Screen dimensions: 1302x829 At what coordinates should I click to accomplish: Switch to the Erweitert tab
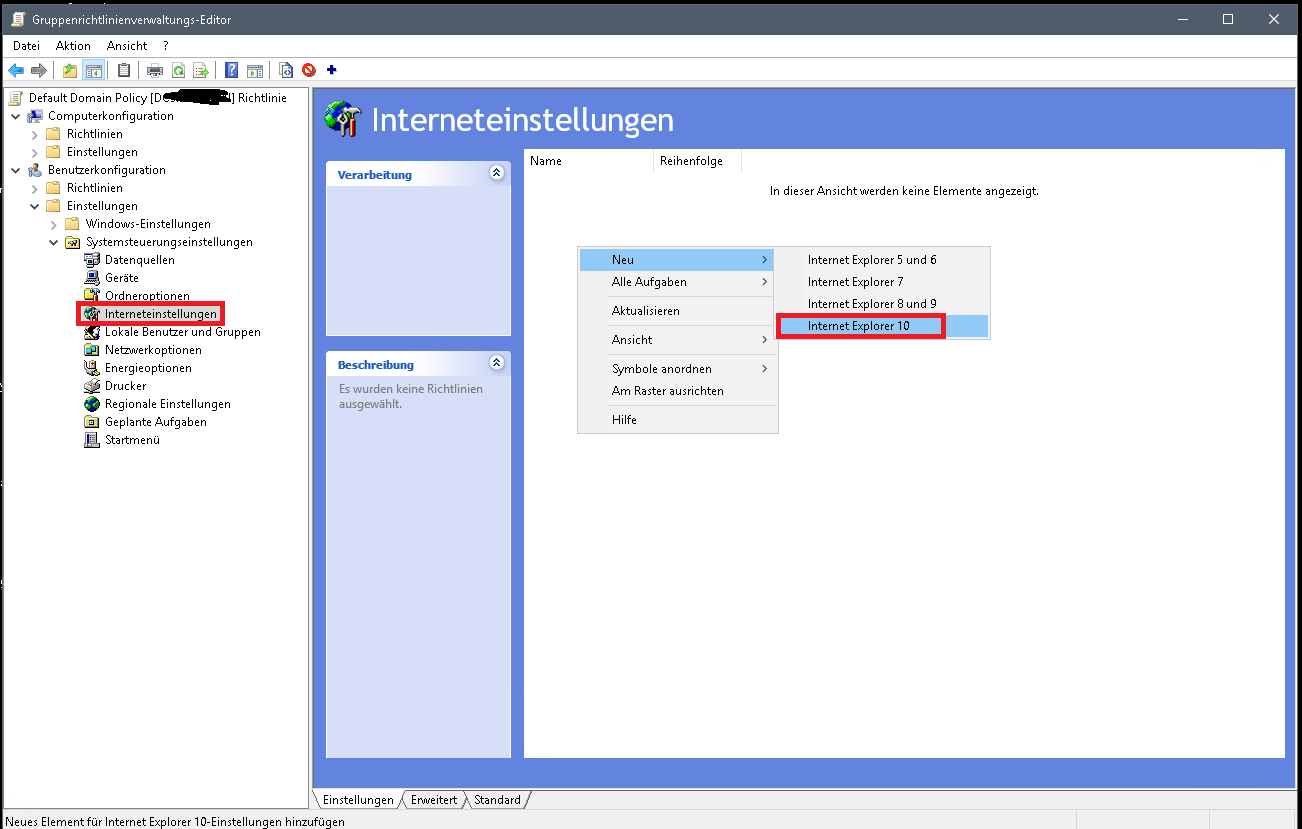(434, 800)
